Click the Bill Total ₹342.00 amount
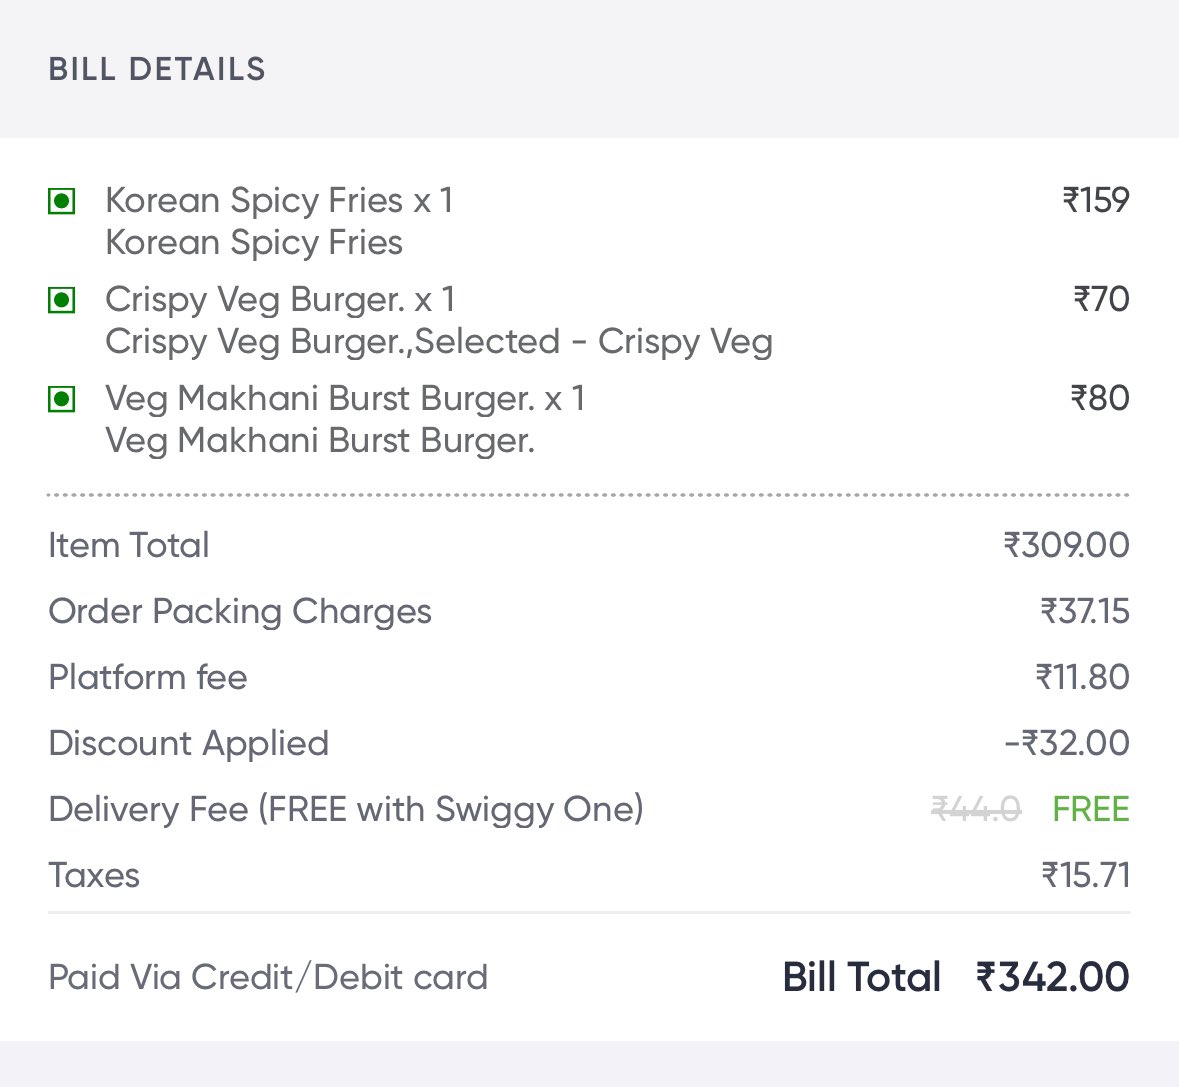The height and width of the screenshot is (1087, 1179). click(x=1053, y=977)
